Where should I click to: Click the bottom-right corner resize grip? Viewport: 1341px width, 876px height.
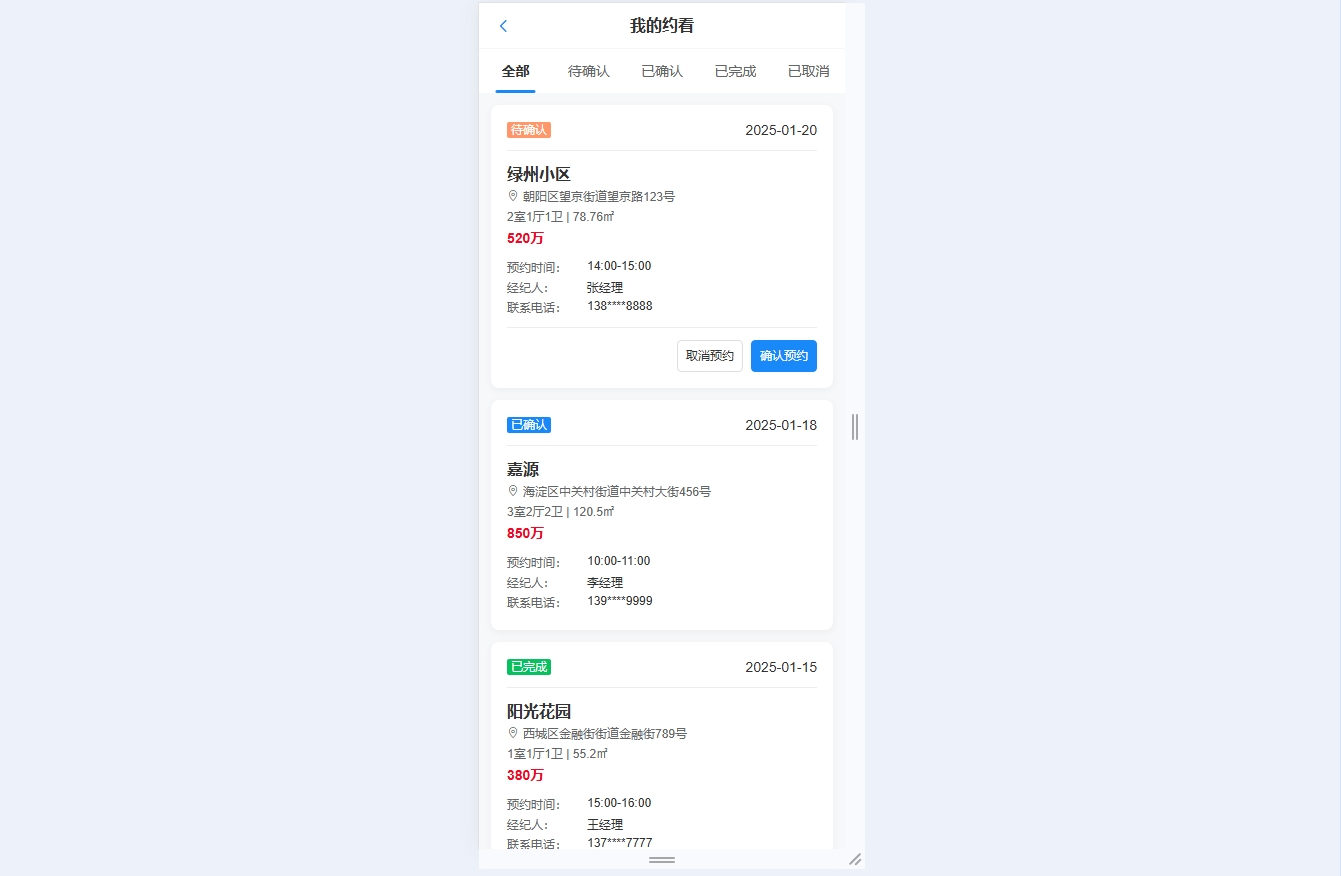point(855,859)
